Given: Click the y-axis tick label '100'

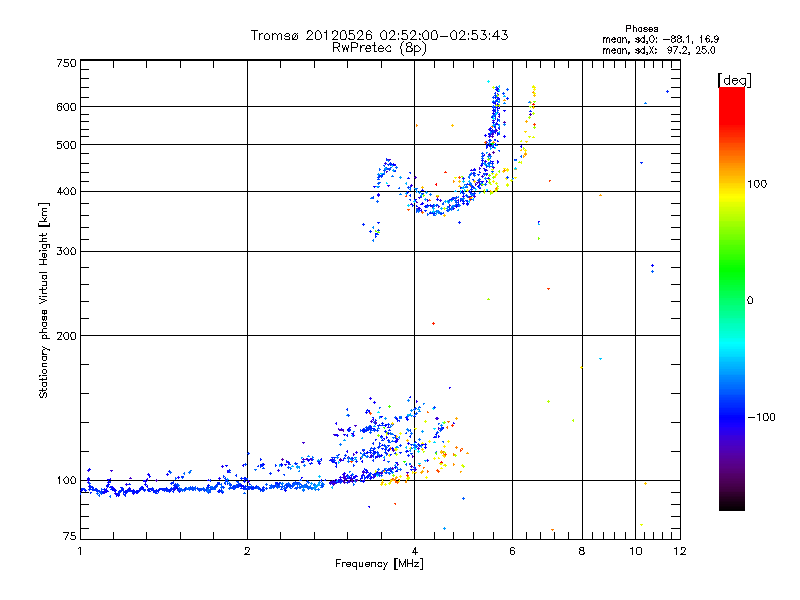Looking at the screenshot, I should 66,480.
